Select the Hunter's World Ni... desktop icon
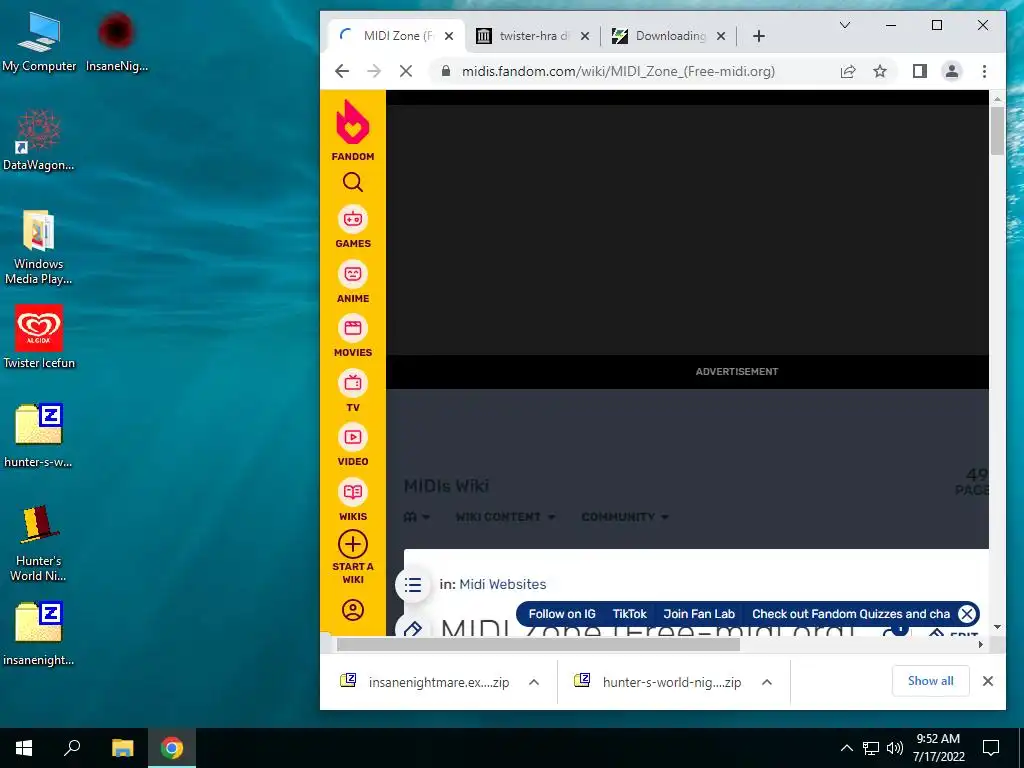Viewport: 1024px width, 768px height. 39,543
